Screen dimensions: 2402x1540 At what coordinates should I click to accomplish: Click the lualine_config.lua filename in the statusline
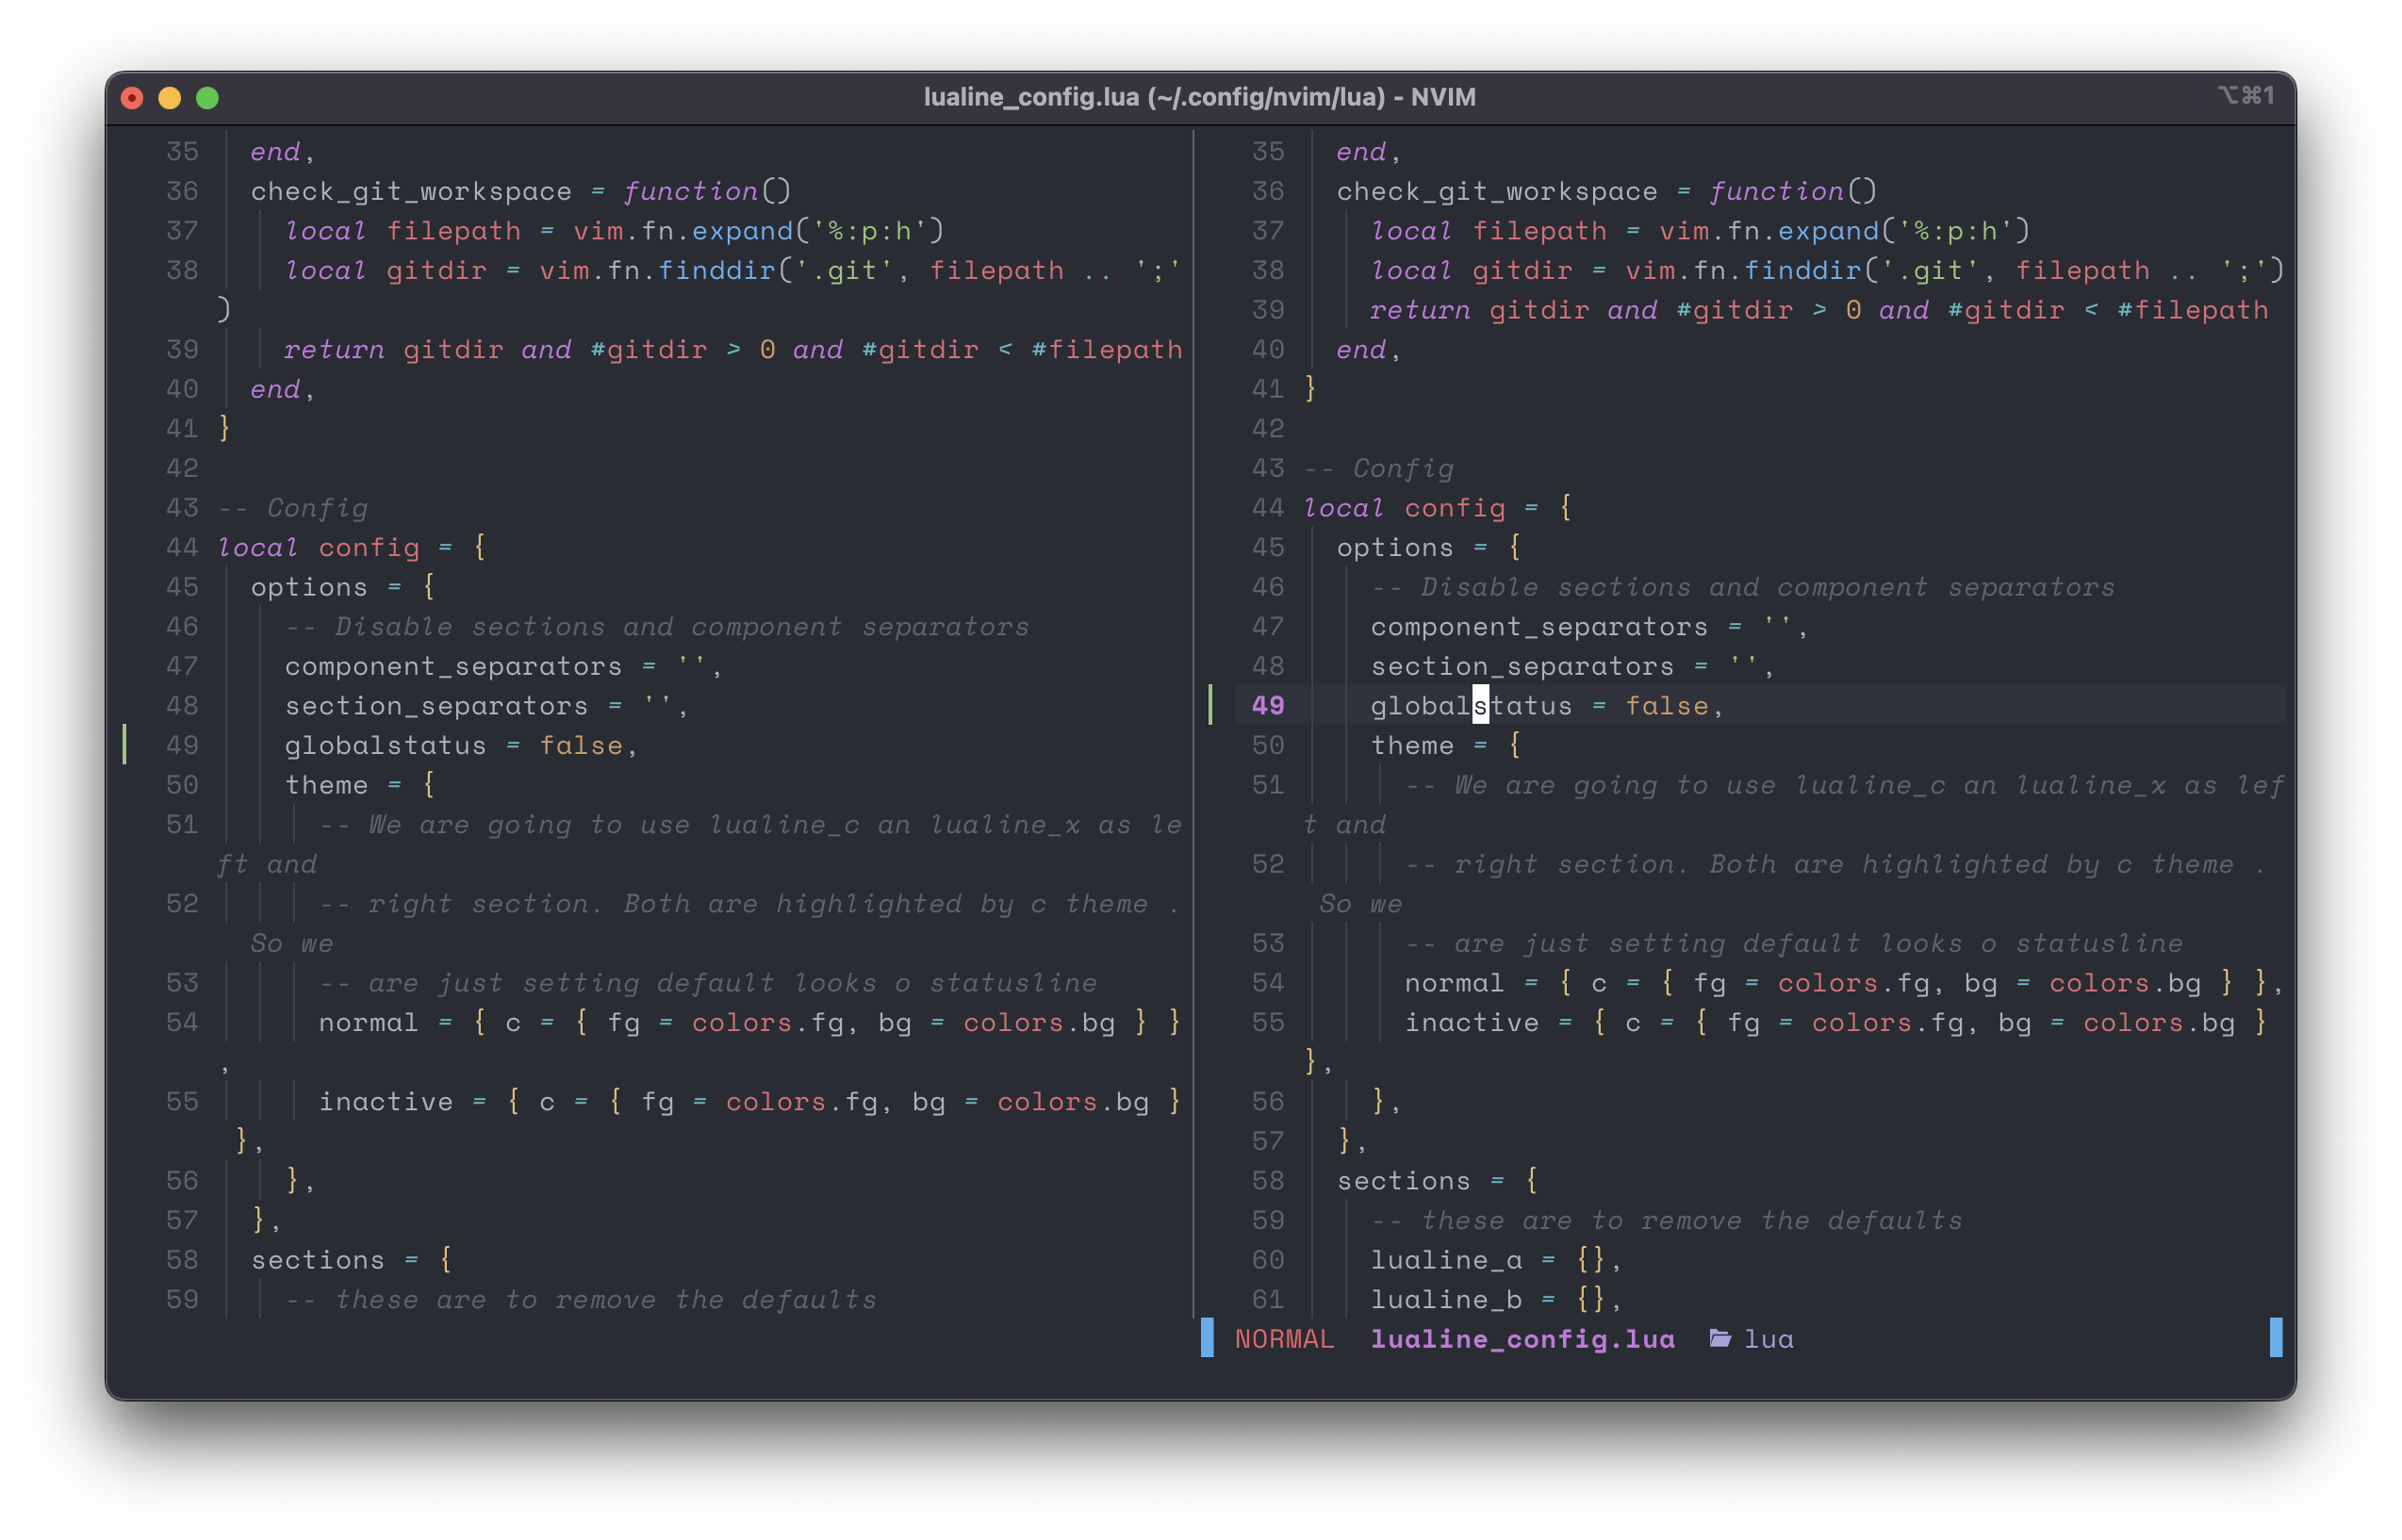1522,1340
